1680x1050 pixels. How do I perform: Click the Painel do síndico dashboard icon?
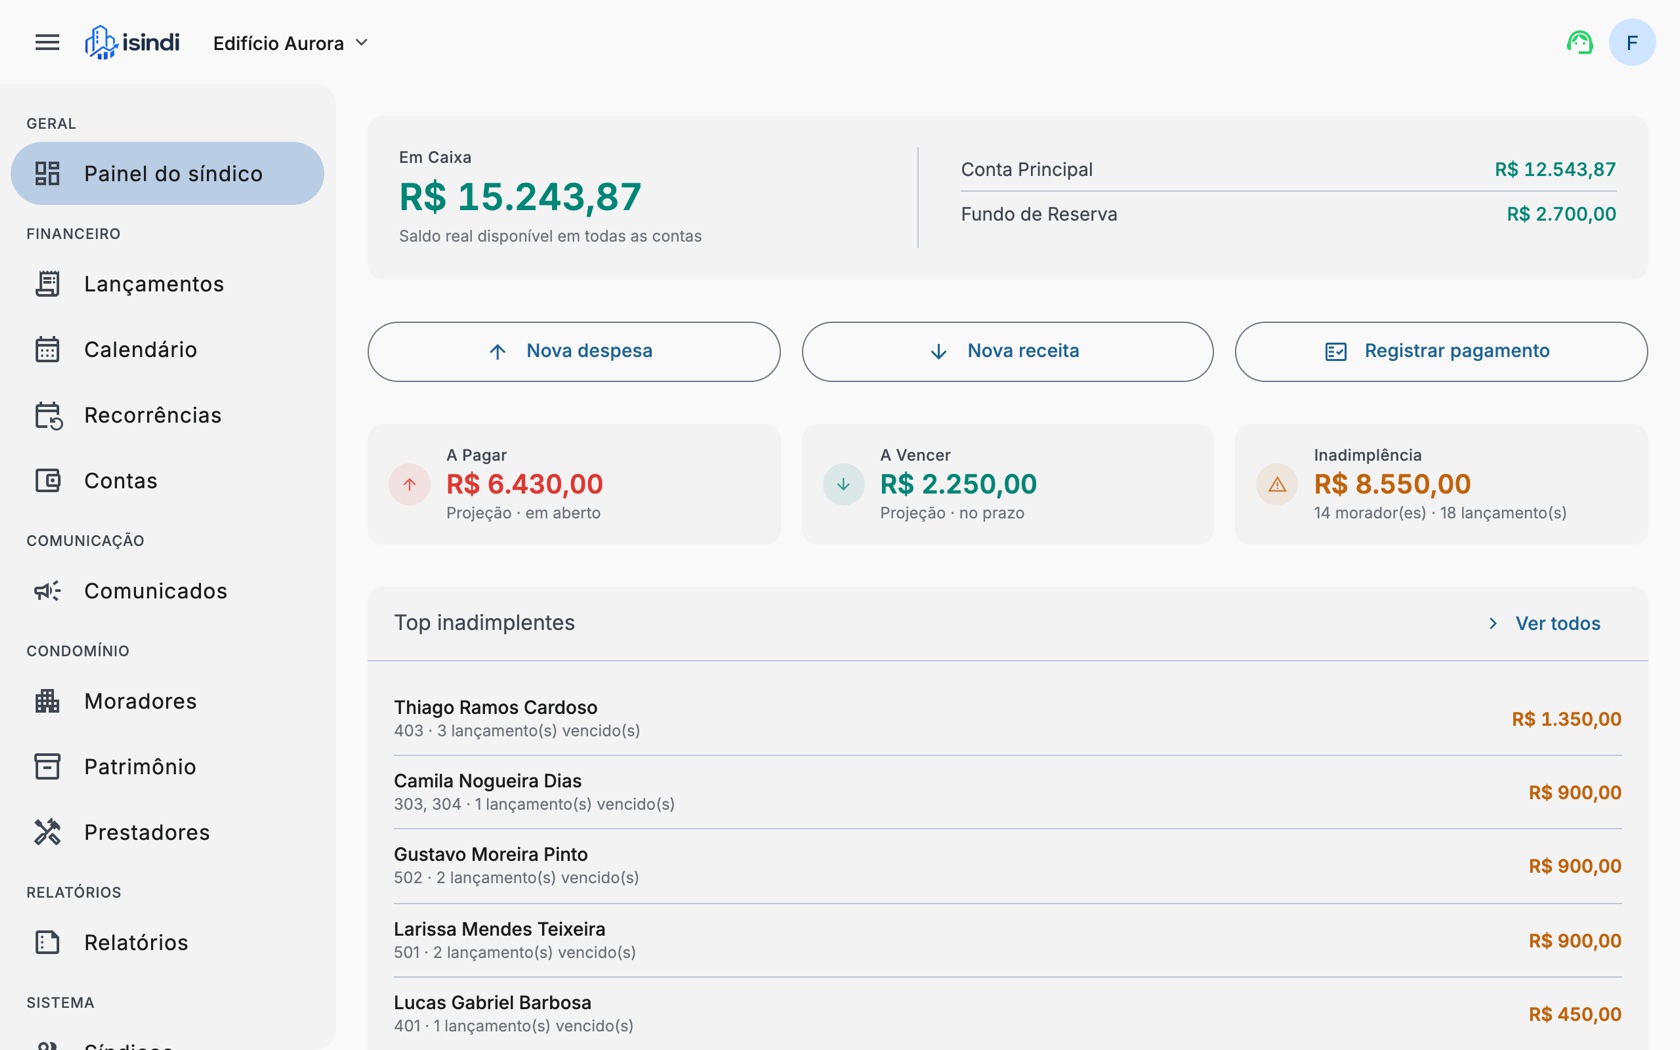coord(47,173)
